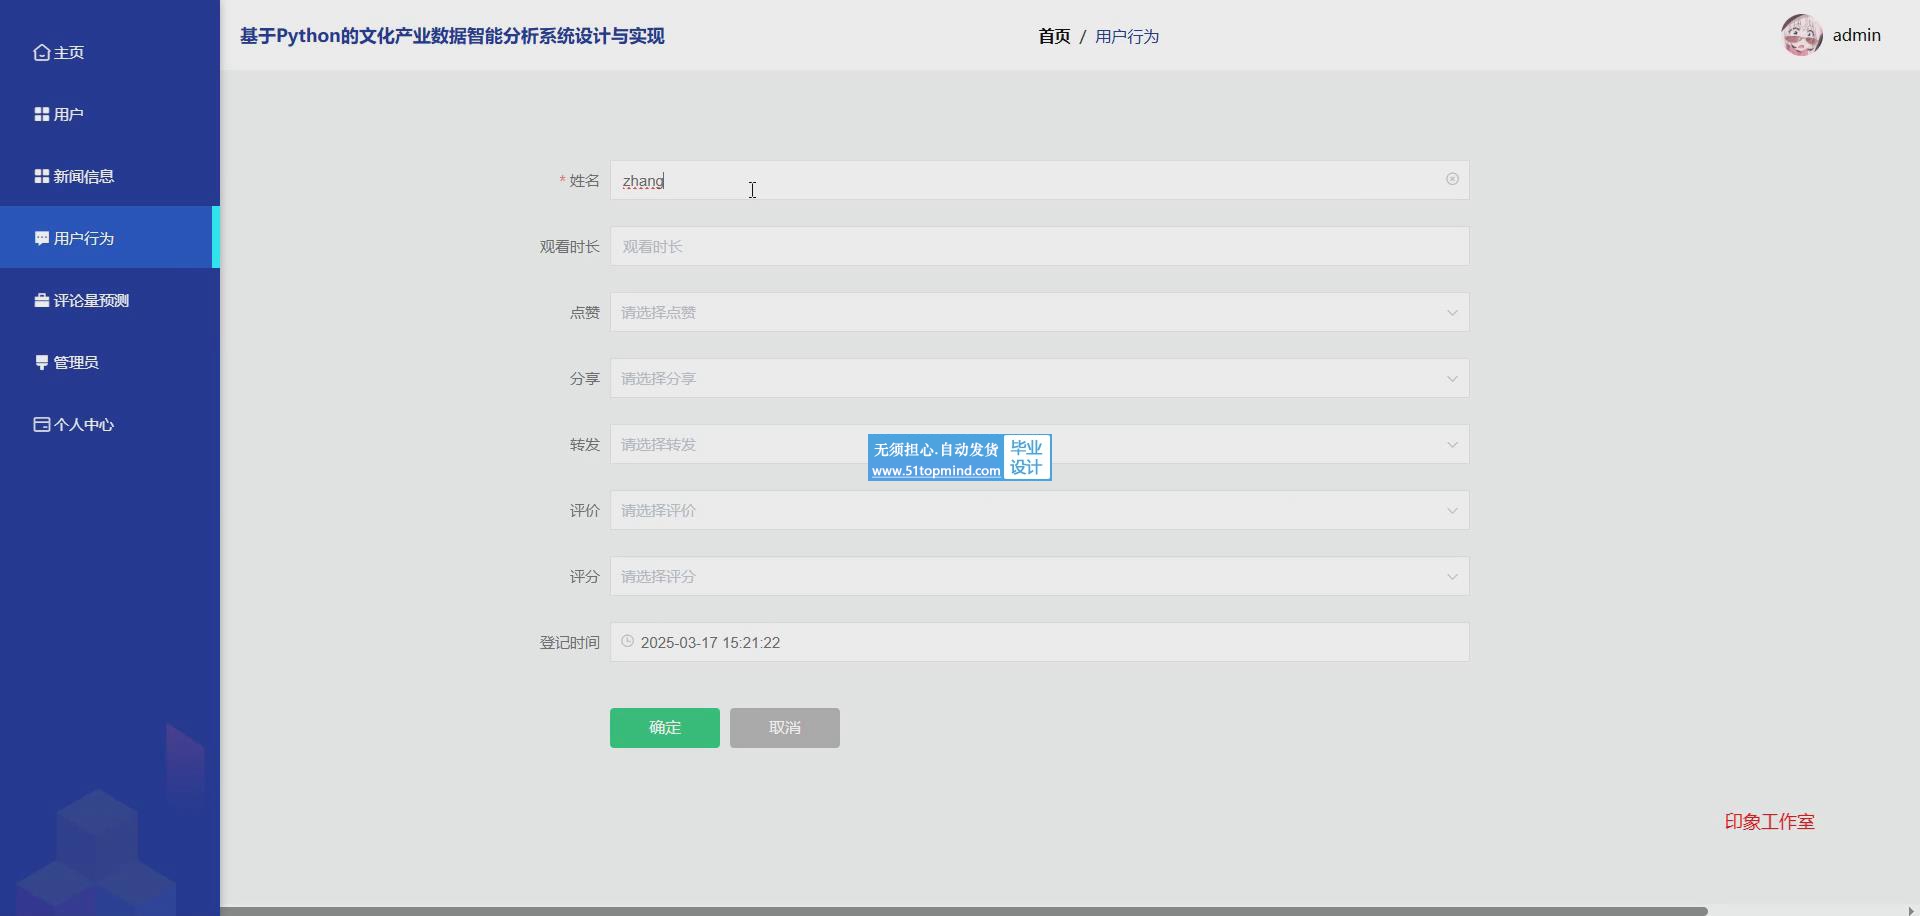Click the icon beside 管理员
The height and width of the screenshot is (916, 1920).
41,363
